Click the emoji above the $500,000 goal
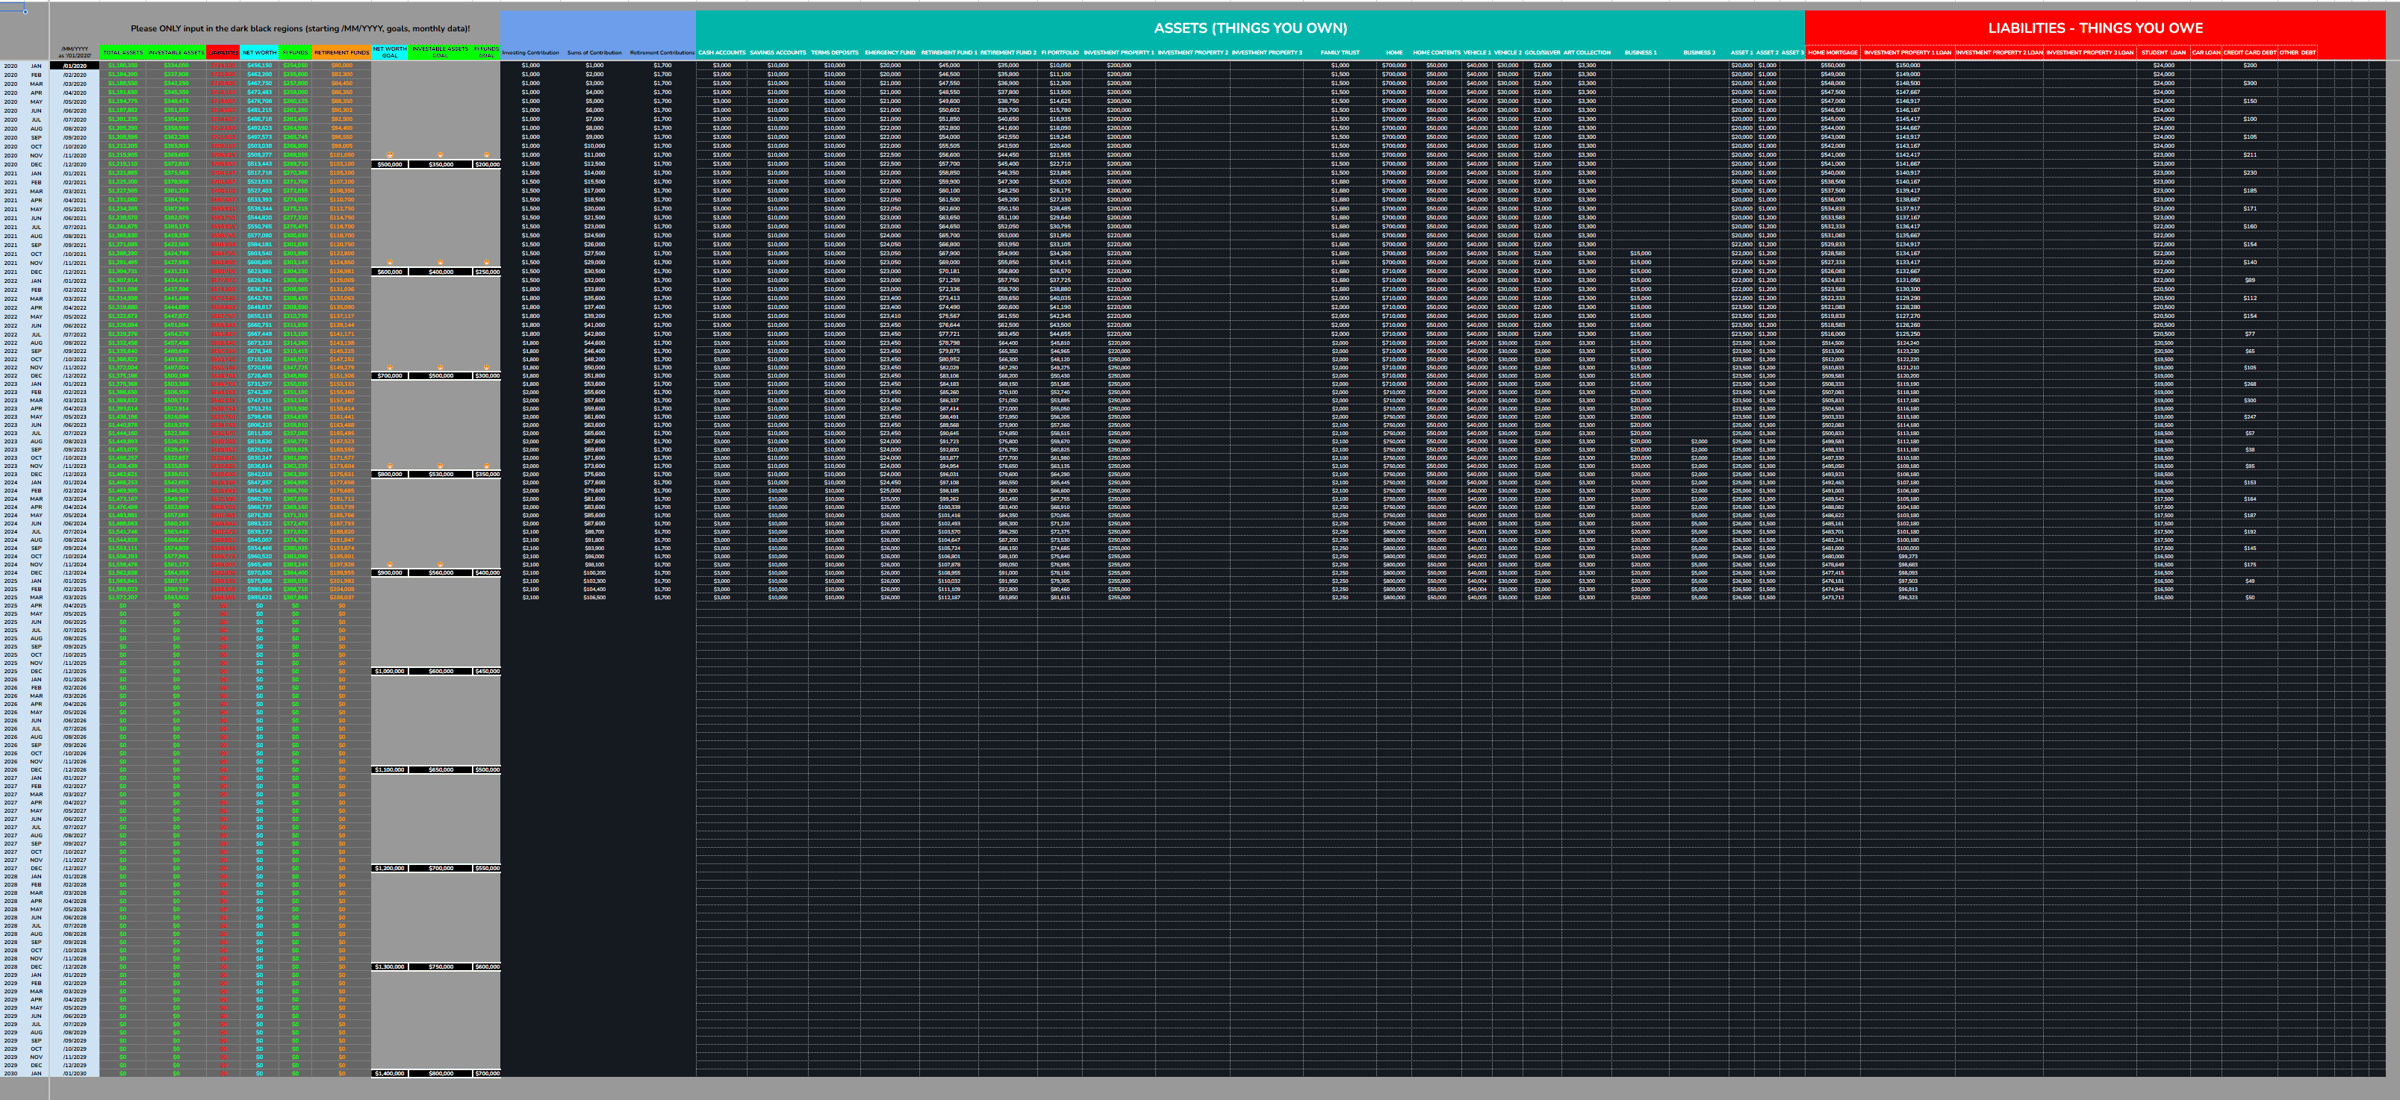Viewport: 2400px width, 1100px height. 390,156
